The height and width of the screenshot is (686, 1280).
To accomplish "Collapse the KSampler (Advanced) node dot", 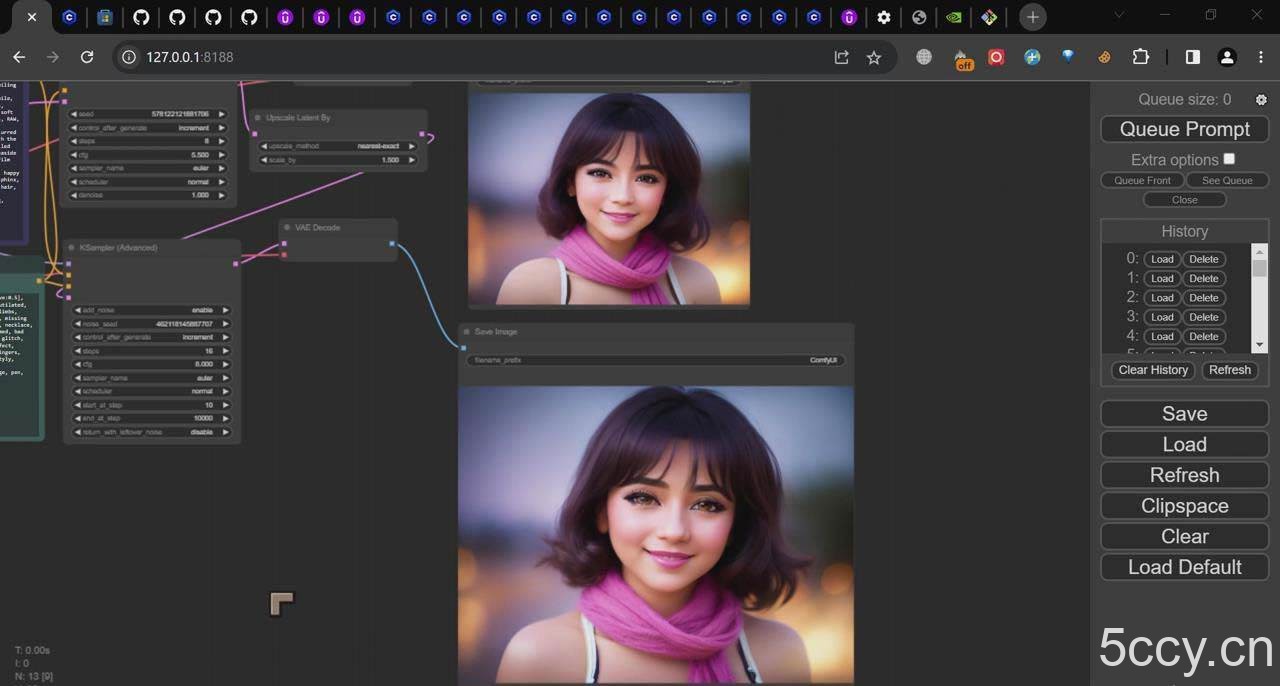I will pyautogui.click(x=72, y=248).
